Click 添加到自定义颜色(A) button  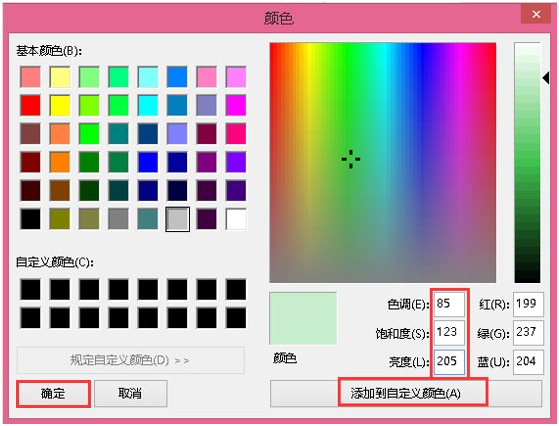click(406, 394)
